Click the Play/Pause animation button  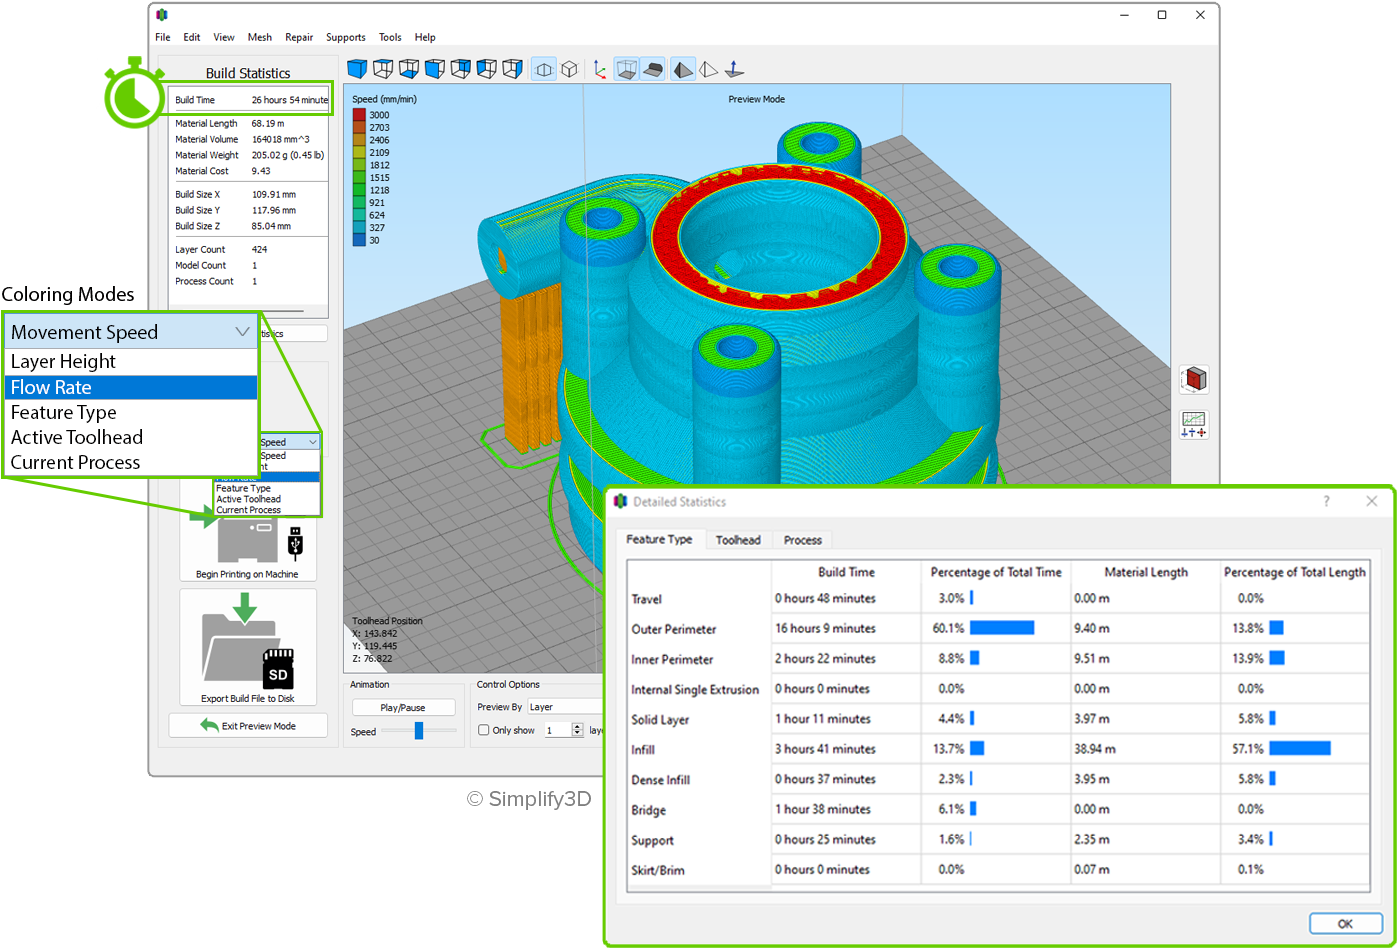click(404, 707)
